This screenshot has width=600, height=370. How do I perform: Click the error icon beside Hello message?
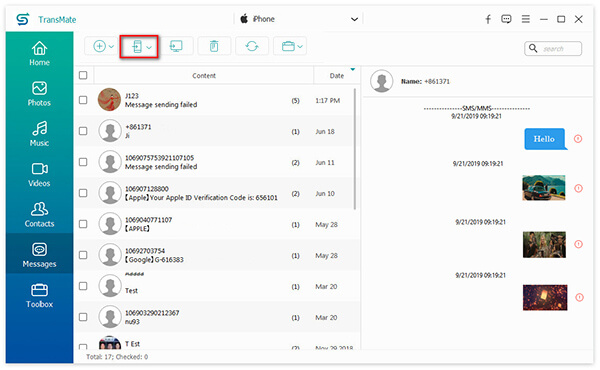click(578, 139)
